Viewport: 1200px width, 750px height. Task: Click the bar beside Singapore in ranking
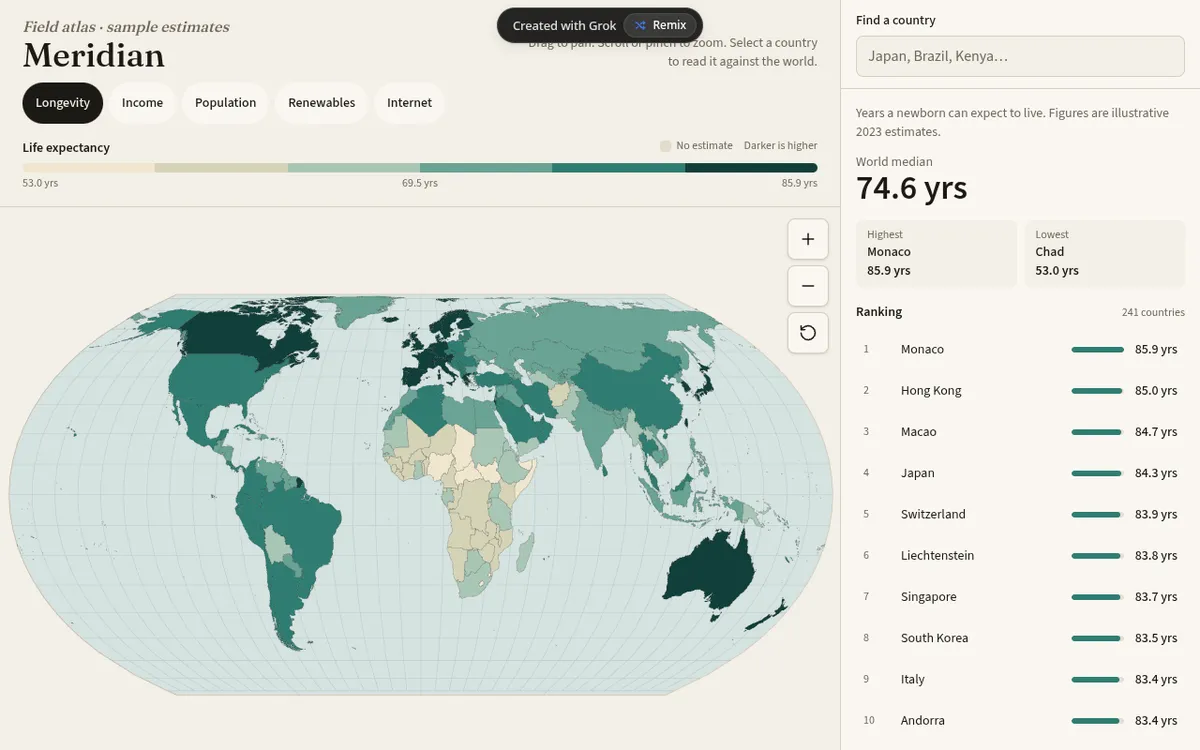pos(1097,597)
